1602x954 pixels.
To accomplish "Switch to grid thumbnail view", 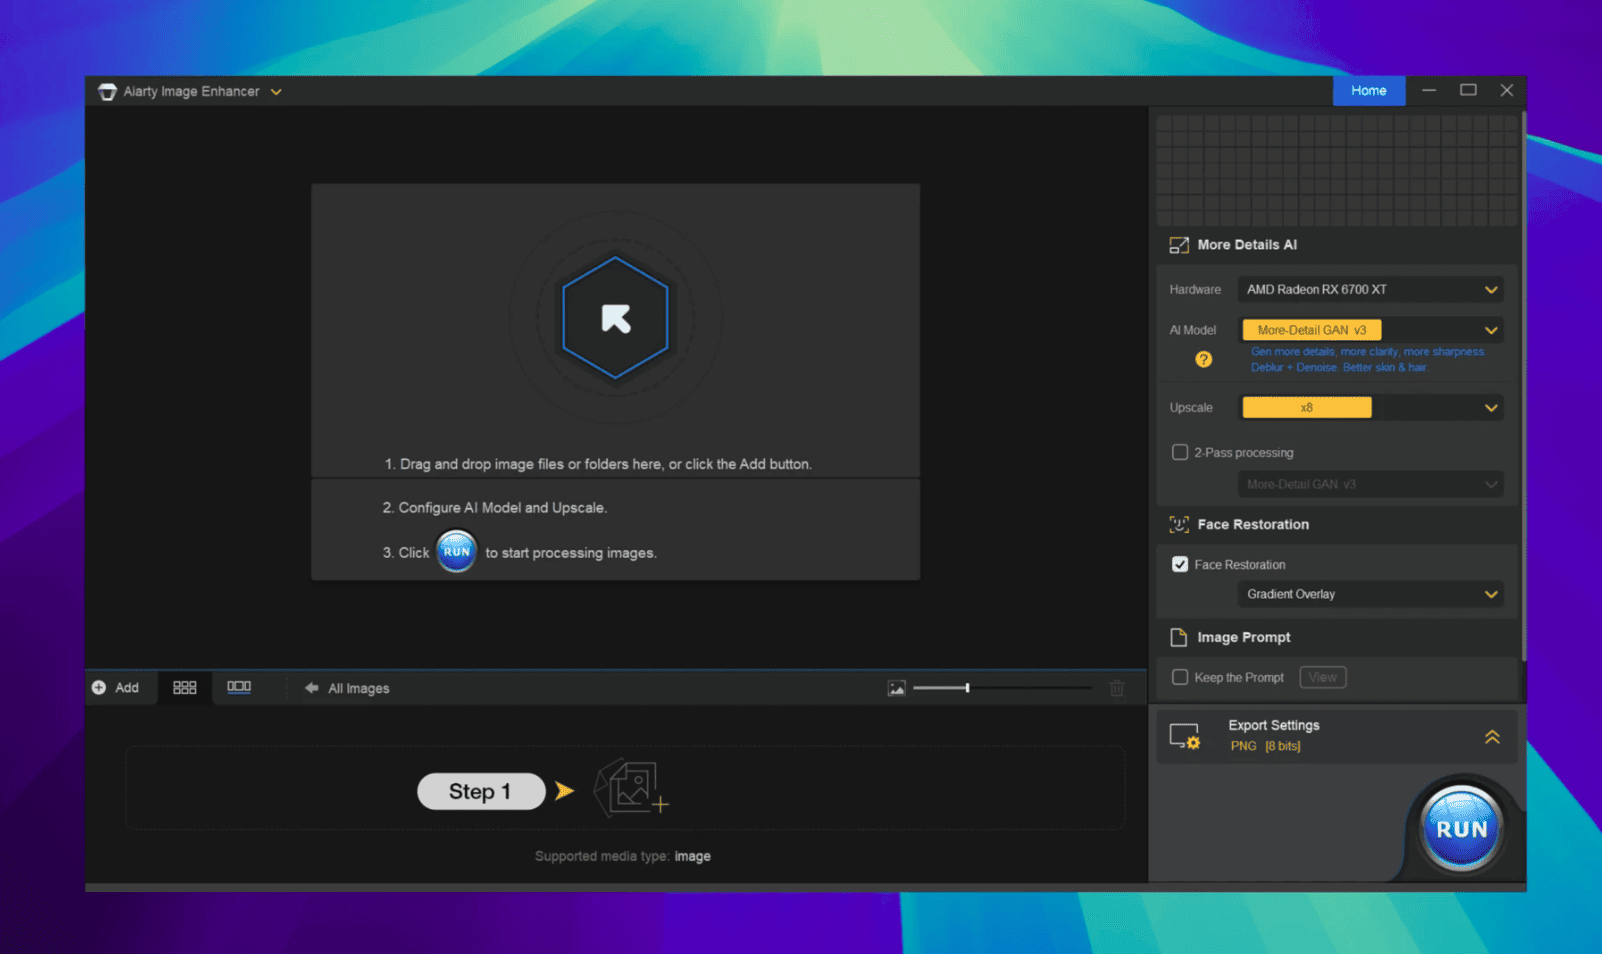I will [x=185, y=688].
